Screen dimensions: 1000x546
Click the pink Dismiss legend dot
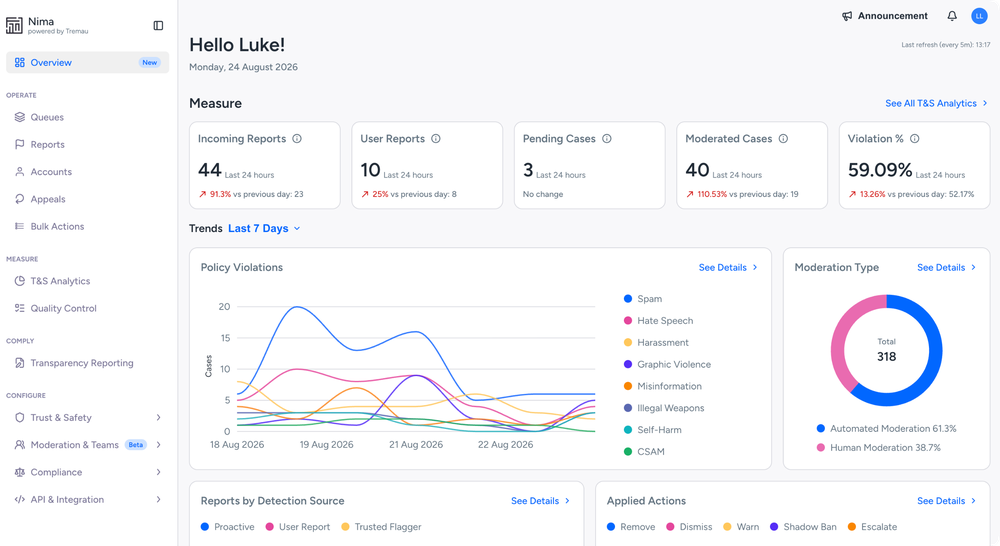[x=670, y=527]
